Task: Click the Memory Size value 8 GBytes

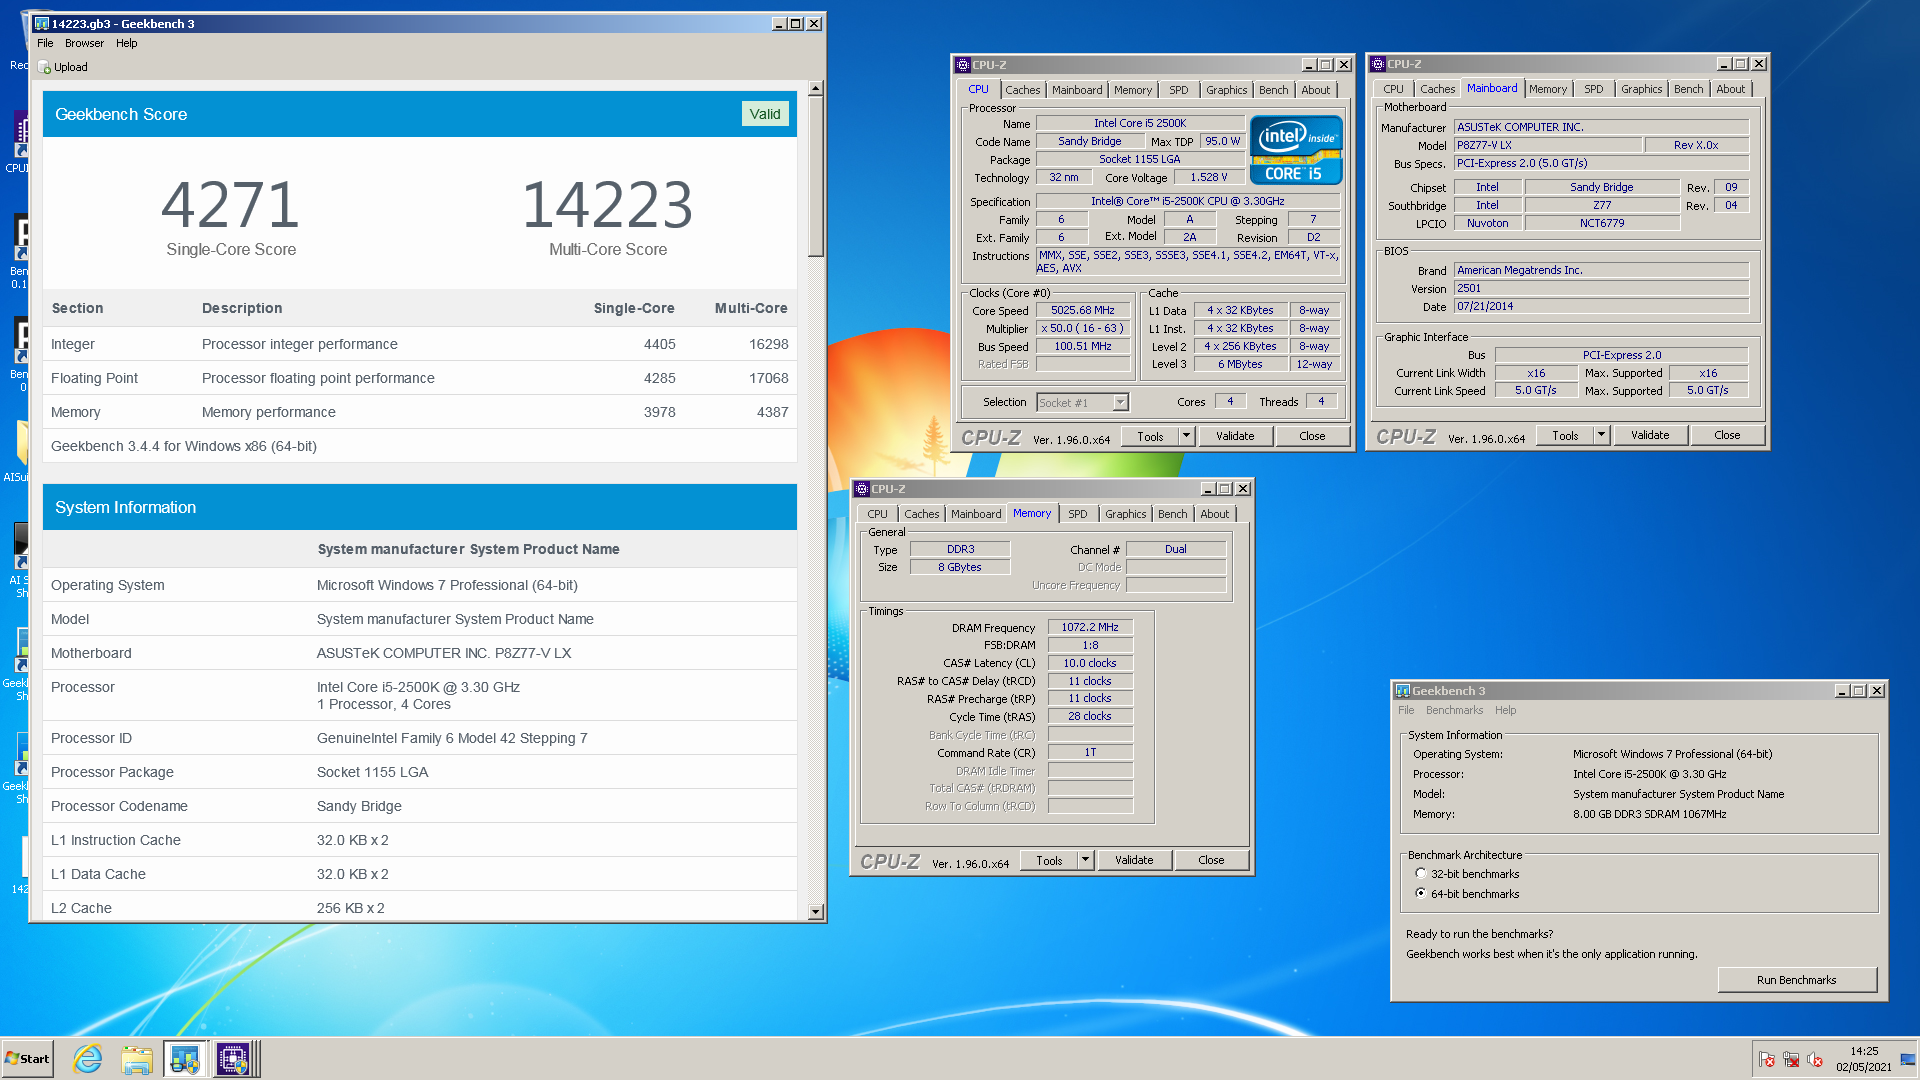Action: (x=959, y=567)
